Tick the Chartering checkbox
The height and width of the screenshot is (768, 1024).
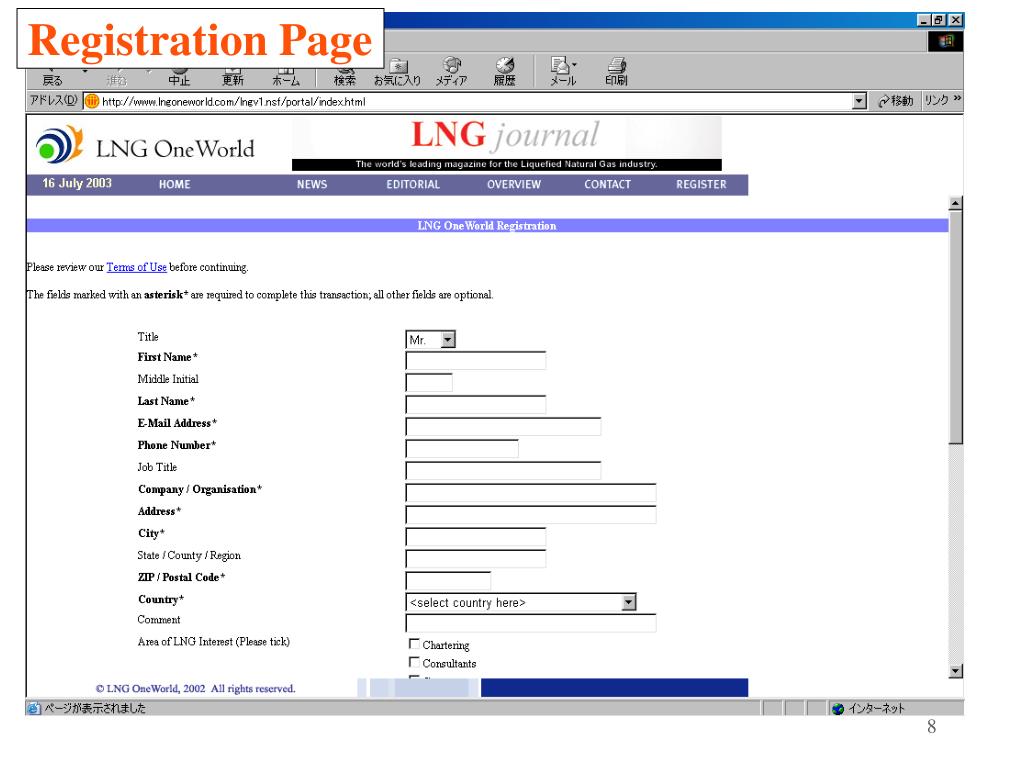pos(414,644)
